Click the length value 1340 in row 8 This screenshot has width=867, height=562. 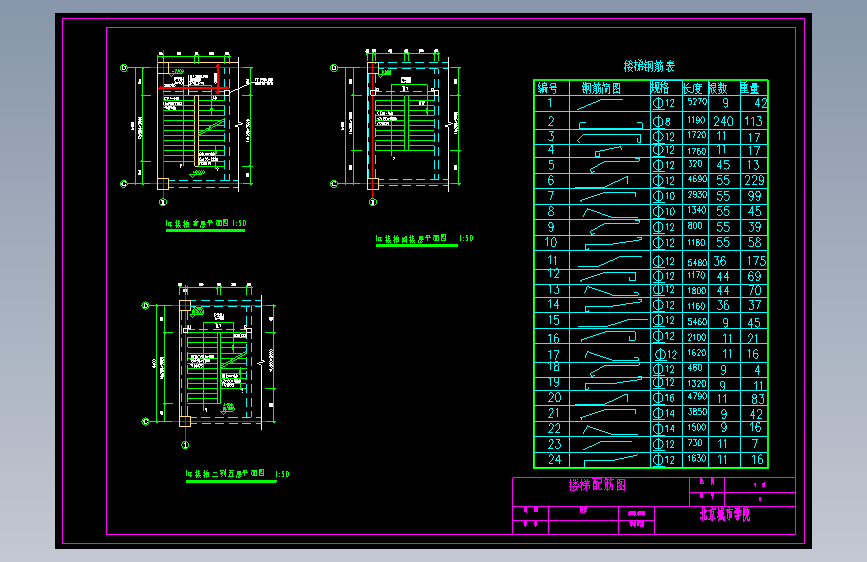697,210
